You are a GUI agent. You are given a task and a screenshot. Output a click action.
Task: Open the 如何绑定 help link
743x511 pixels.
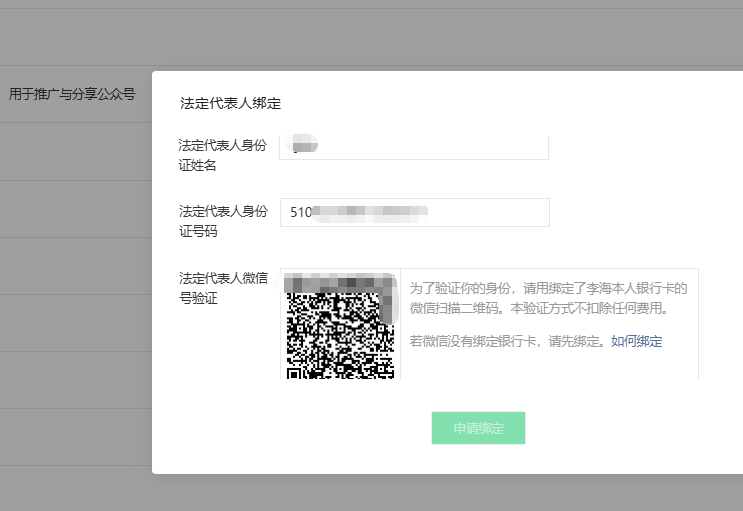[x=636, y=341]
